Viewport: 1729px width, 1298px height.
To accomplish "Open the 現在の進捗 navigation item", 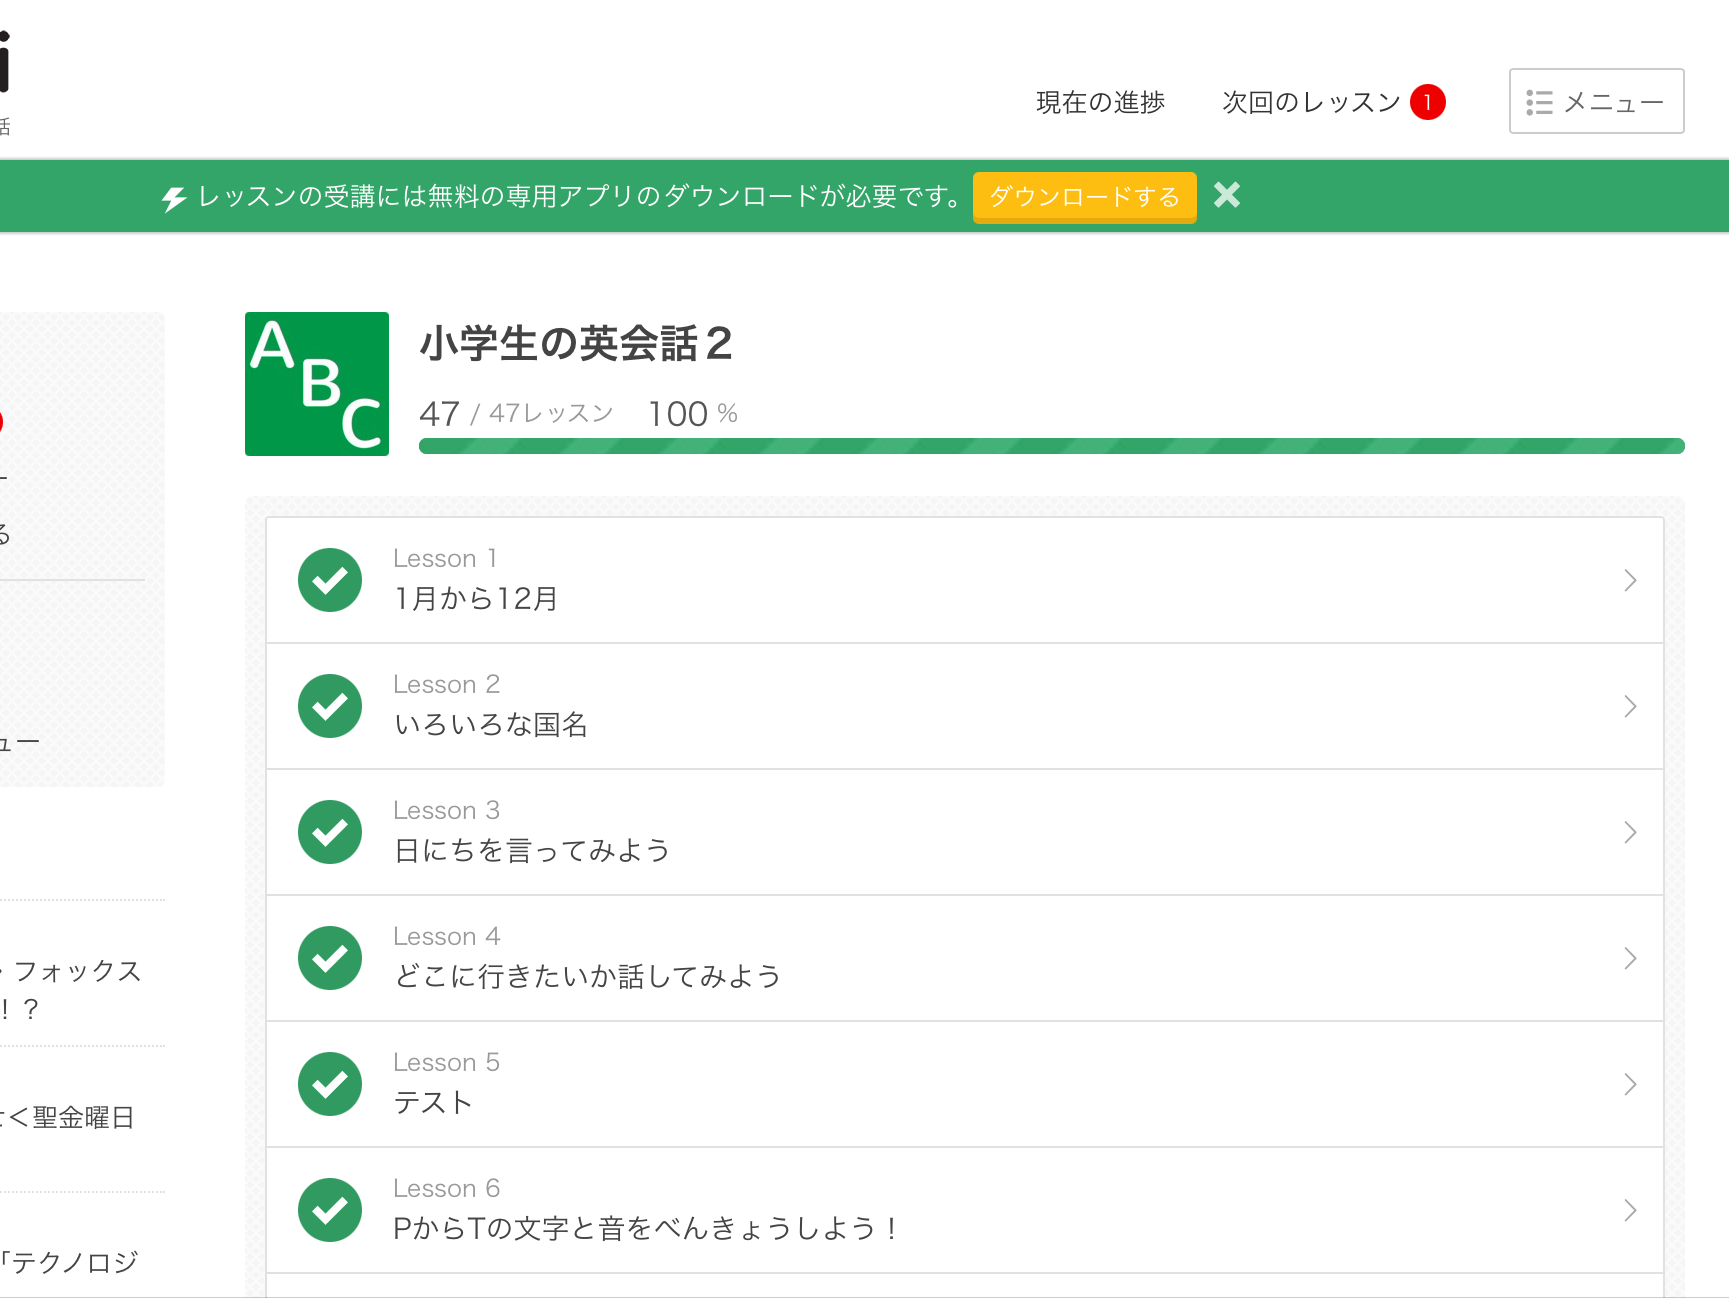I will click(1100, 102).
